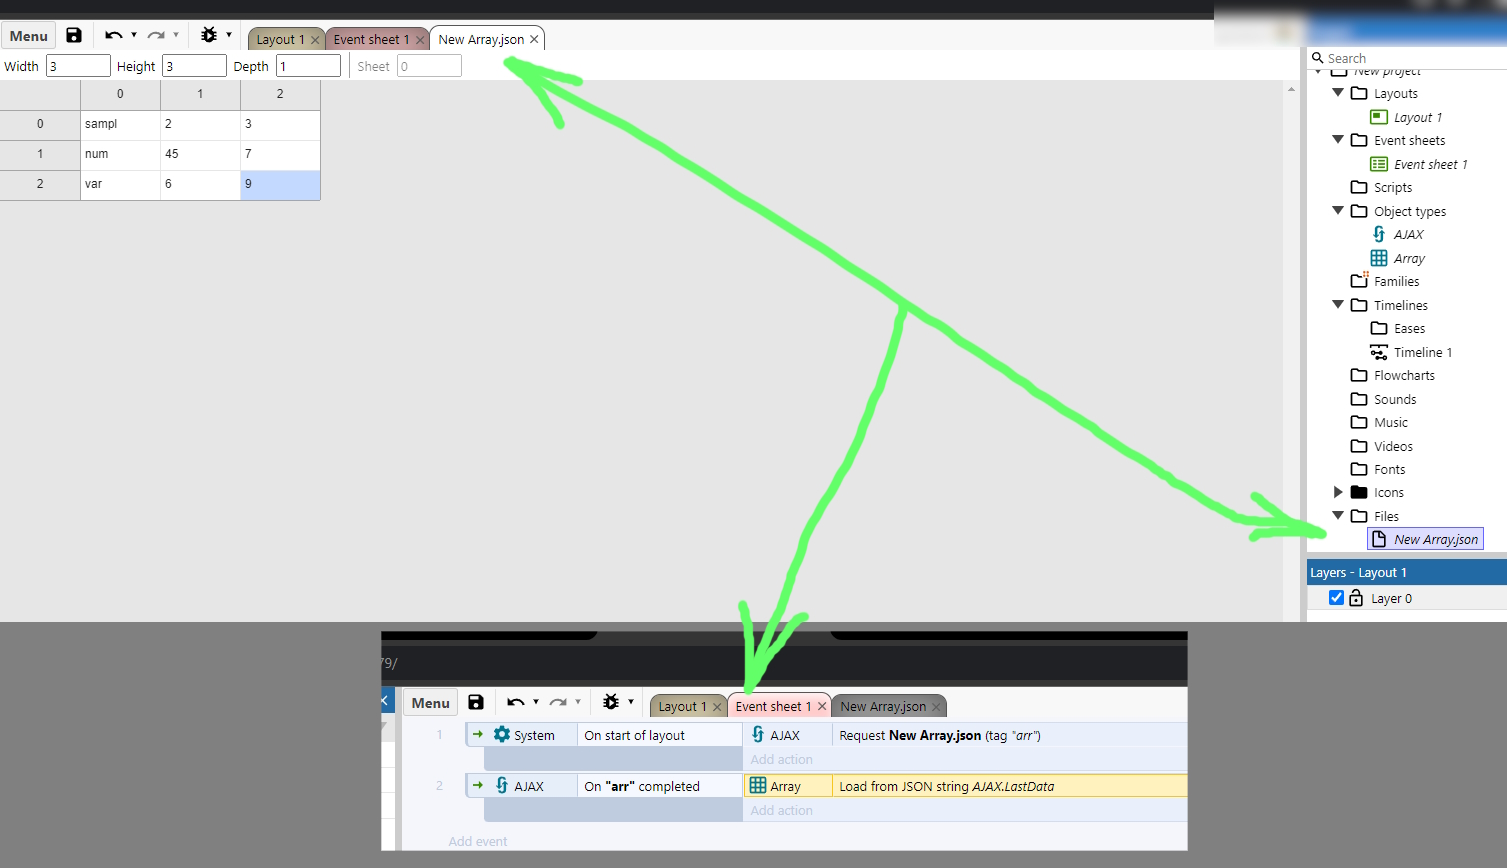This screenshot has width=1507, height=868.
Task: Click the Height input field
Action: click(x=194, y=66)
